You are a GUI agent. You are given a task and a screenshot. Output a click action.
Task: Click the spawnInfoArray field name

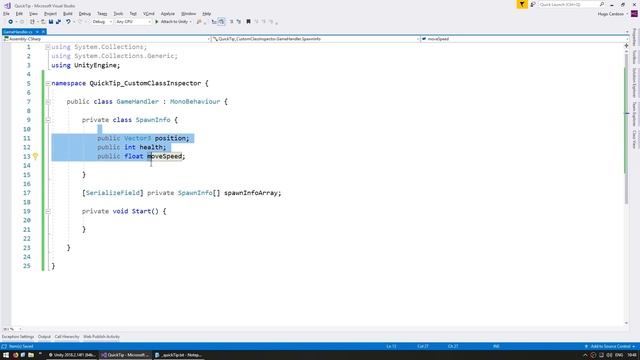(251, 193)
